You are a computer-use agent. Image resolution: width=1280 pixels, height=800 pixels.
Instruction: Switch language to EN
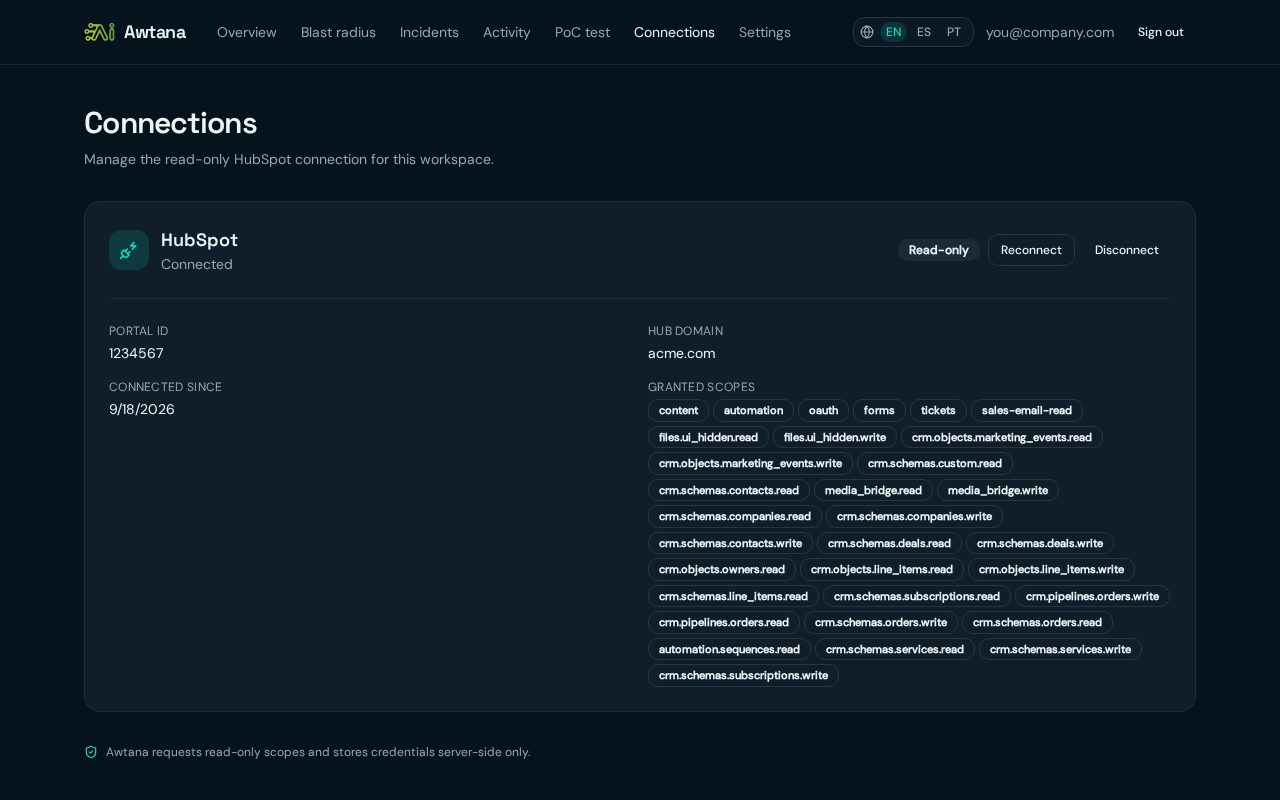click(x=894, y=32)
